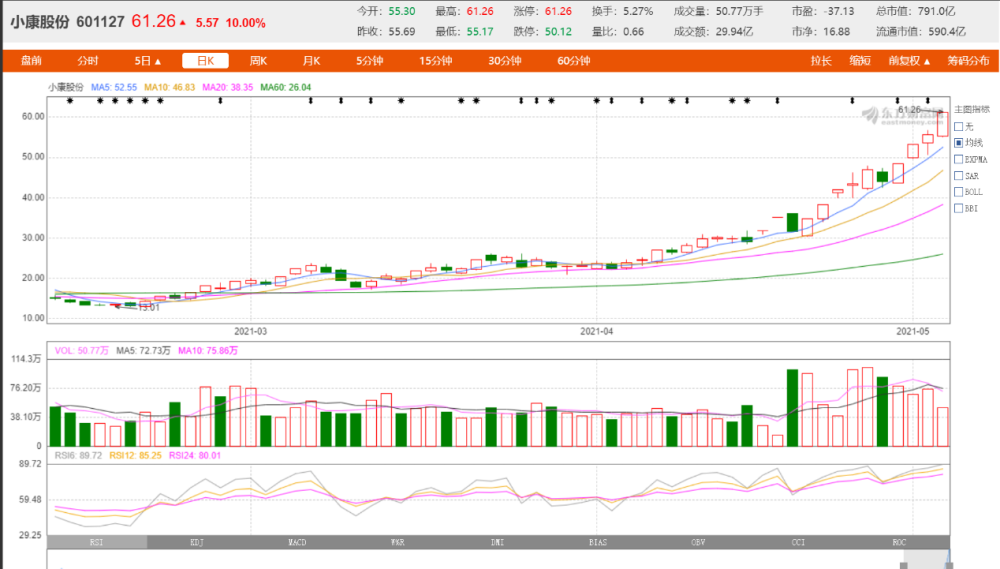
Task: Toggle the 均线 moving average checkbox
Action: click(959, 143)
